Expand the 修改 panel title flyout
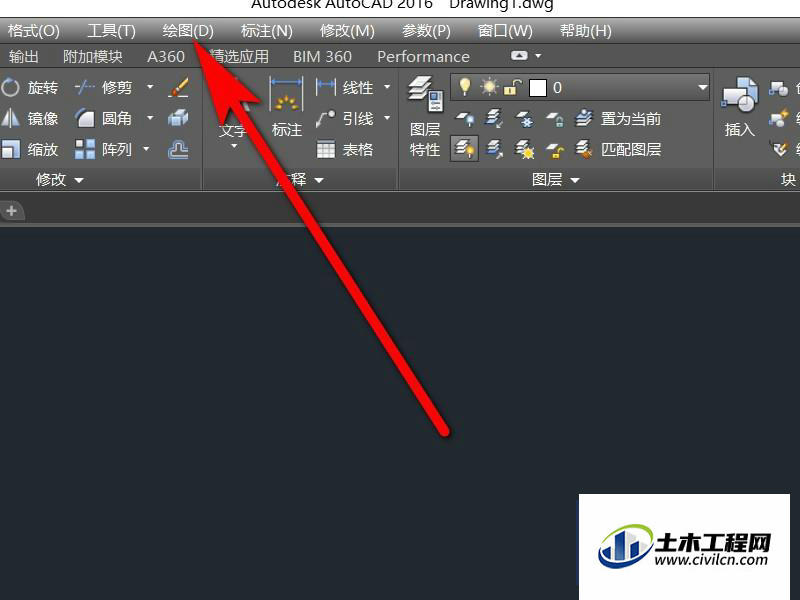The height and width of the screenshot is (600, 800). 59,180
